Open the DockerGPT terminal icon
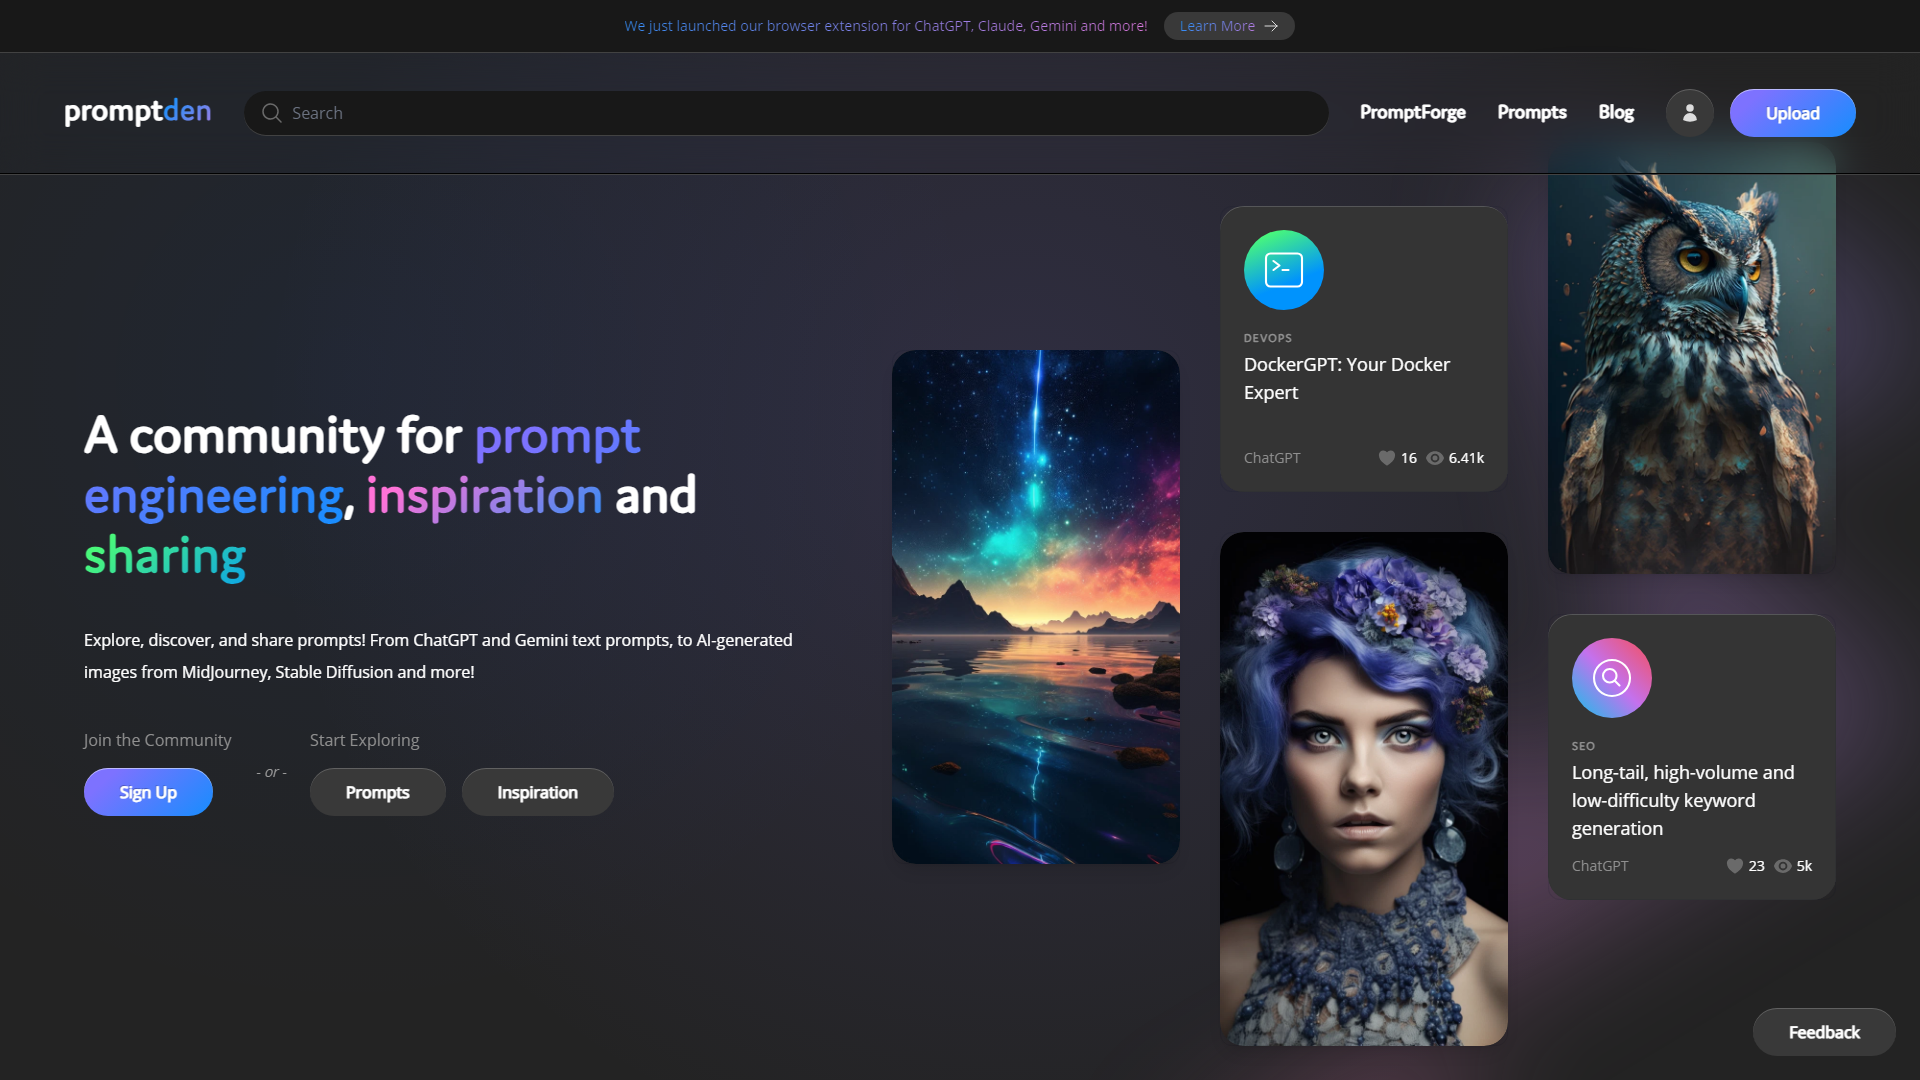Viewport: 1920px width, 1080px height. [x=1283, y=270]
